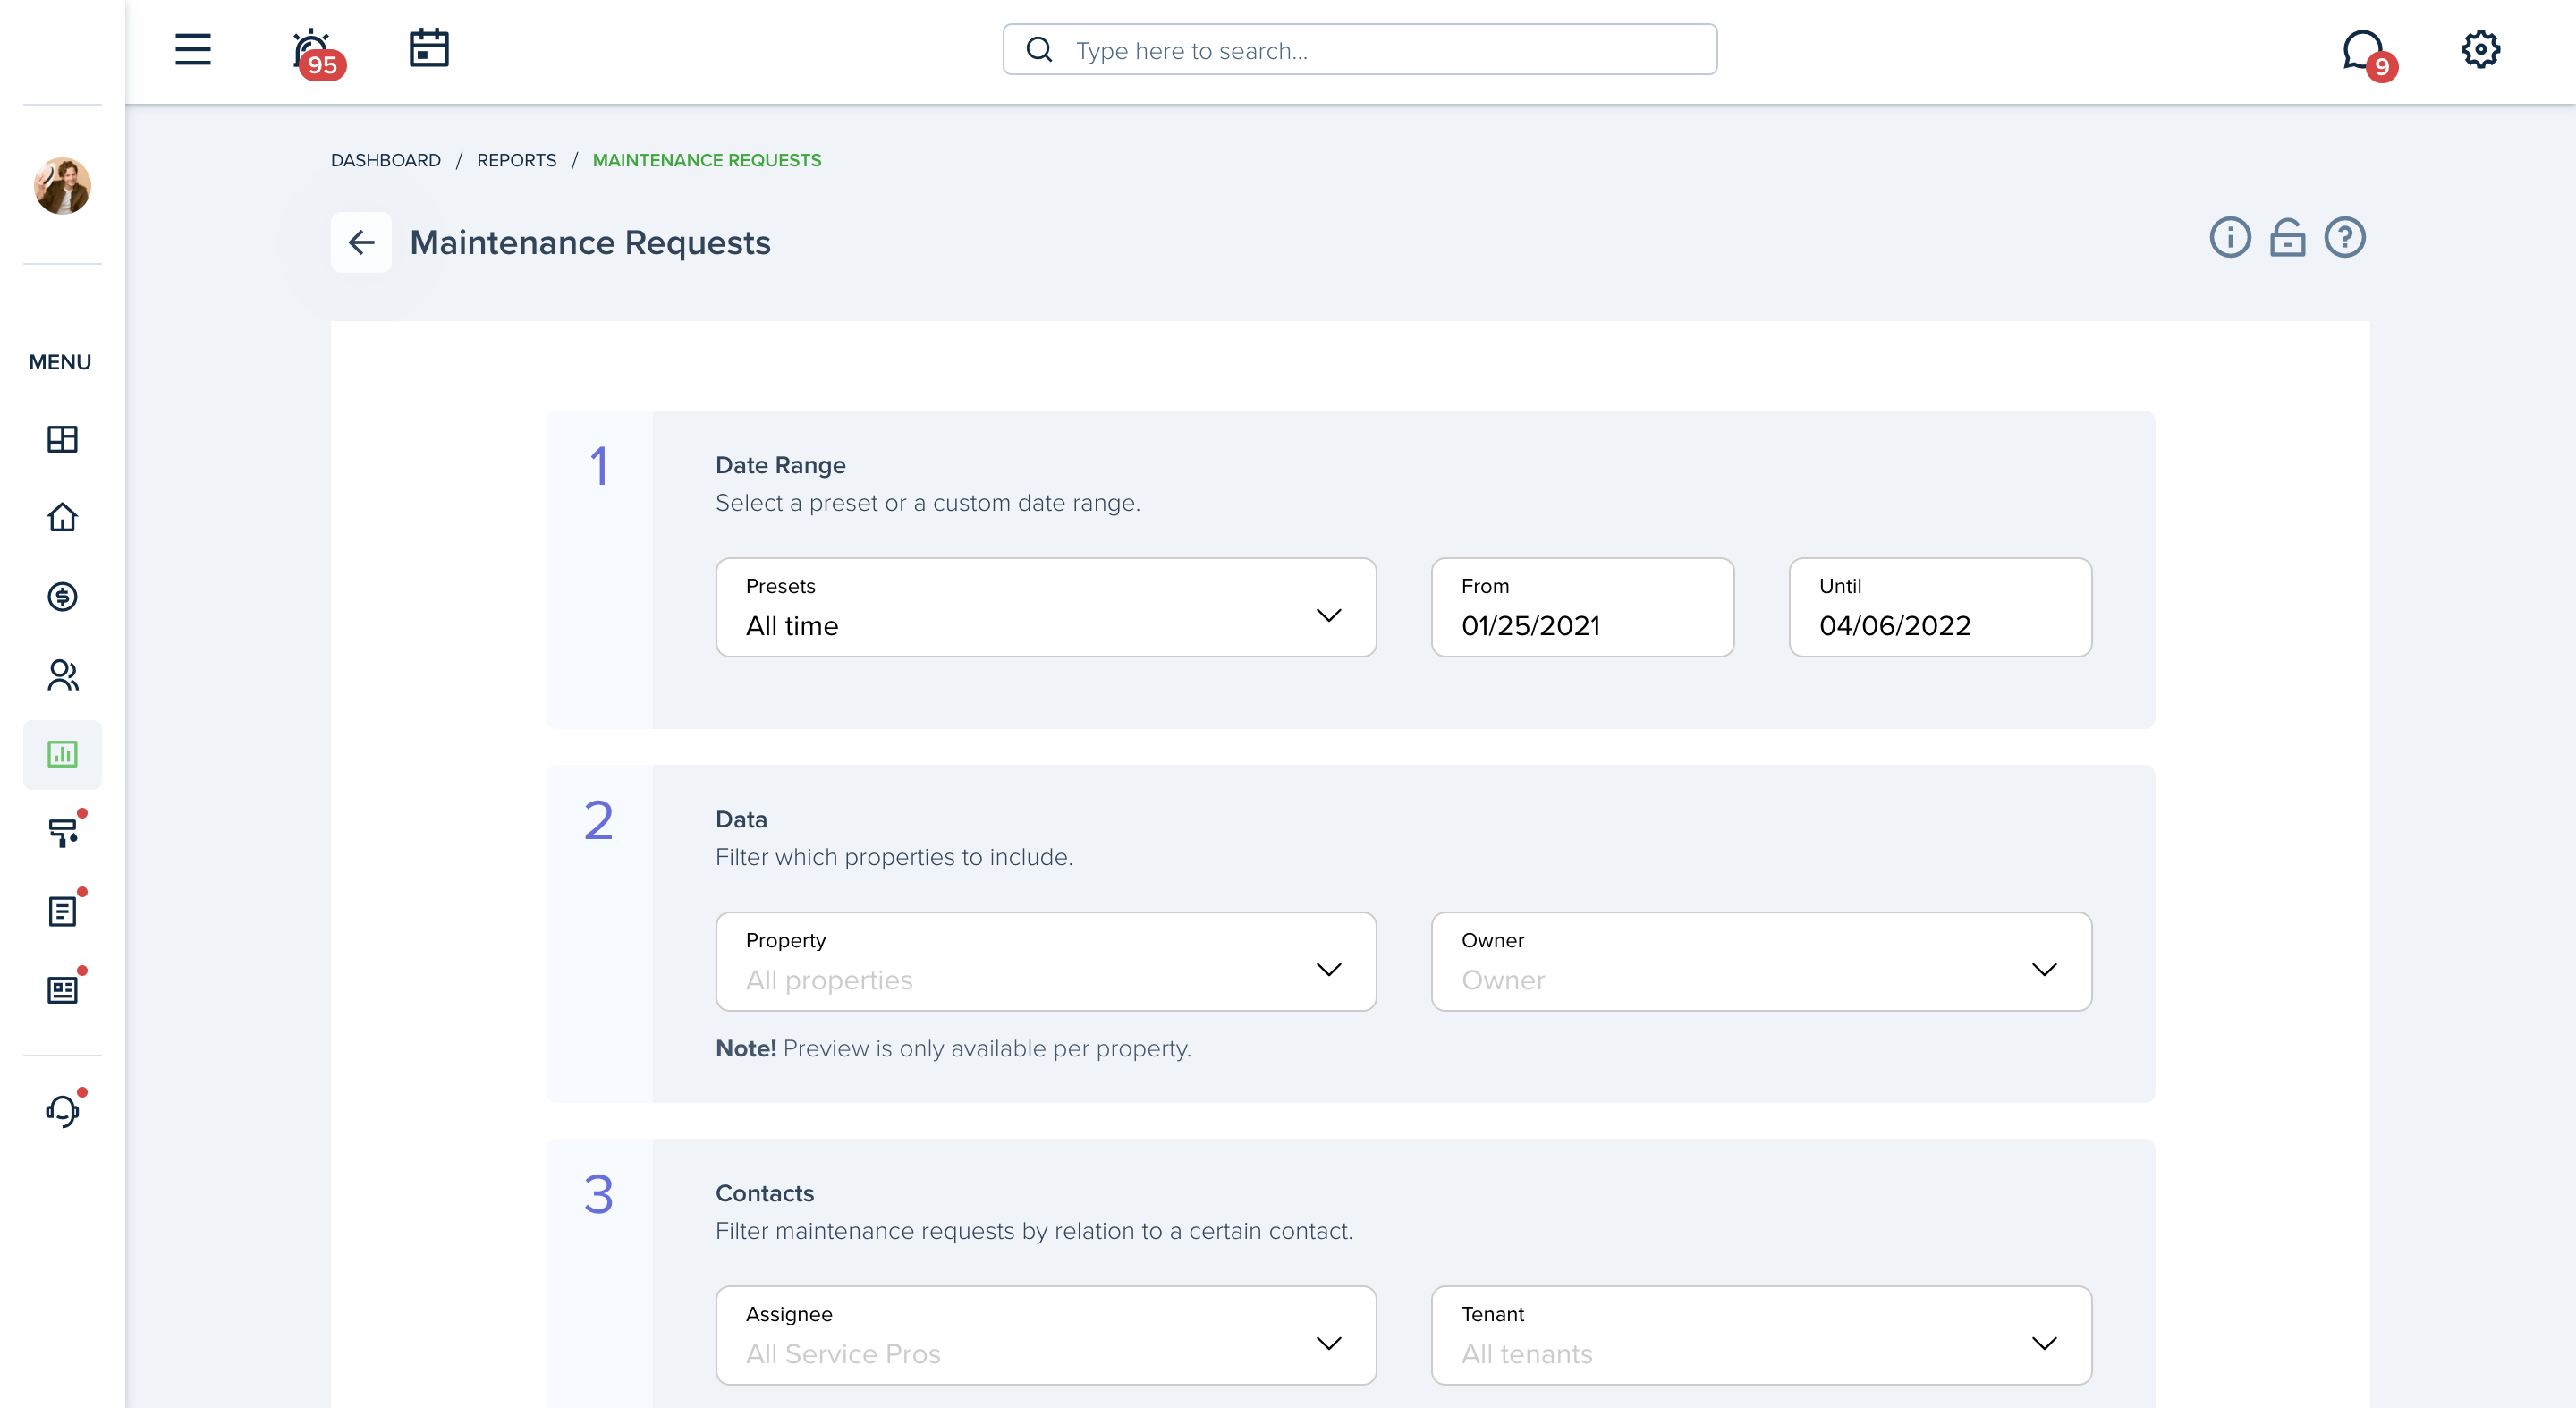
Task: Open the hamburger menu
Action: click(193, 49)
